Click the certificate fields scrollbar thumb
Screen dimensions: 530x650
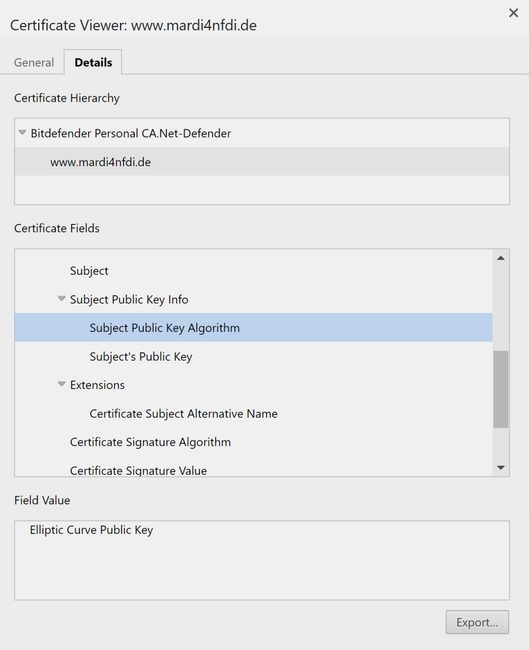pyautogui.click(x=501, y=389)
